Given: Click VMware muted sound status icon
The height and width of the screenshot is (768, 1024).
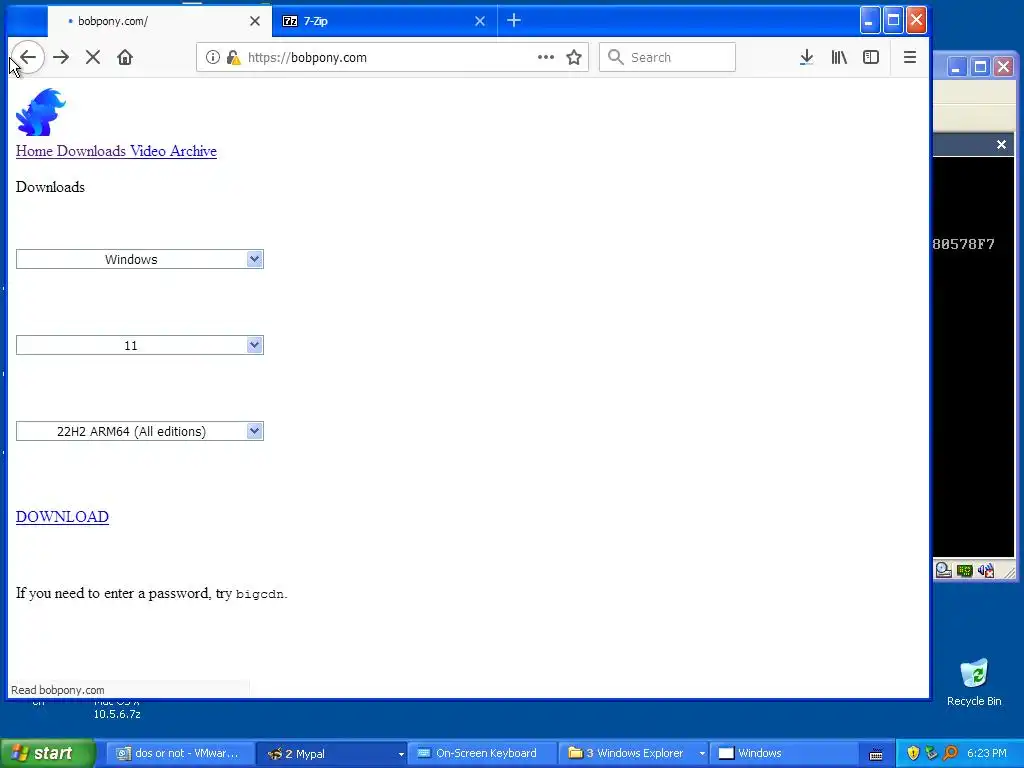Looking at the screenshot, I should point(985,570).
